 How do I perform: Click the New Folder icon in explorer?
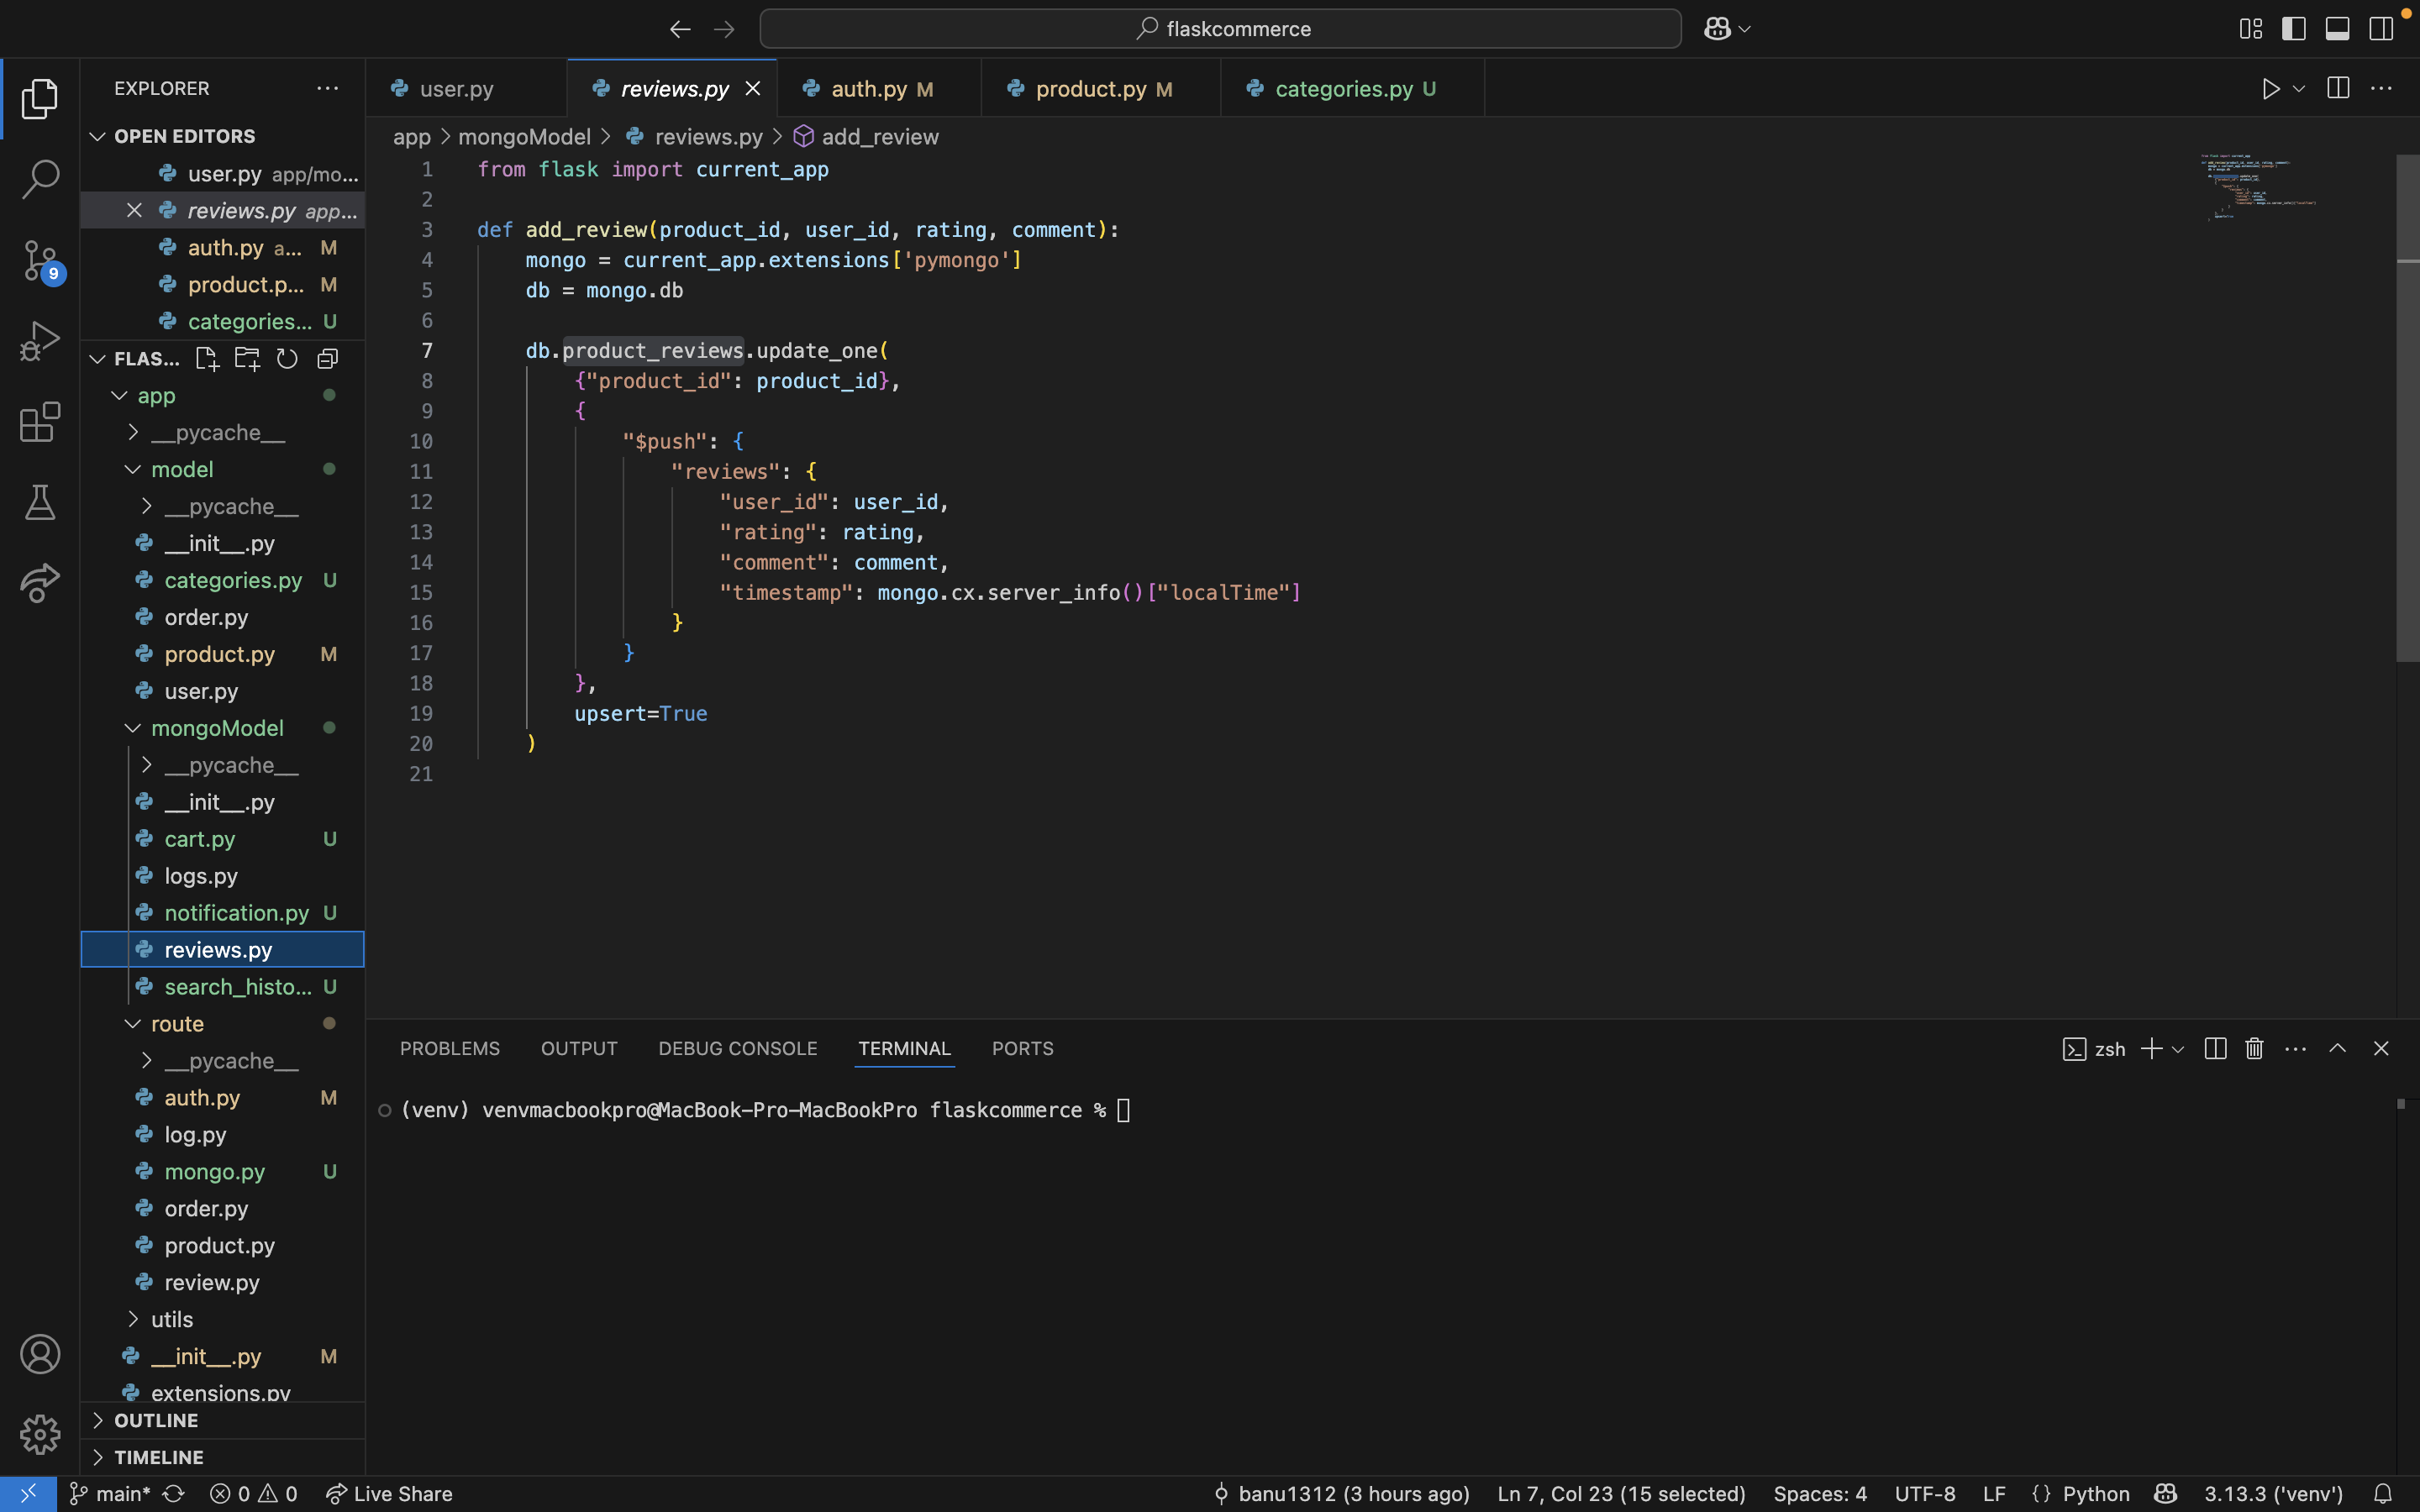[247, 359]
